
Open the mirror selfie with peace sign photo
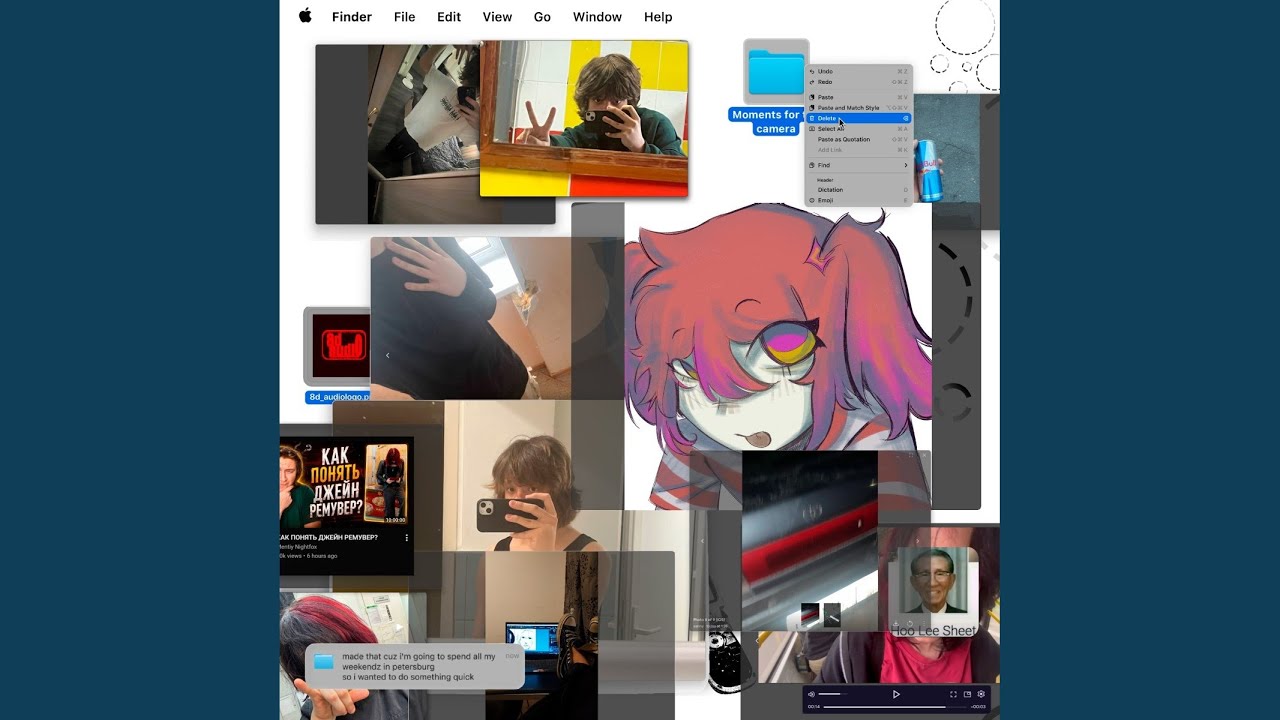pos(584,119)
